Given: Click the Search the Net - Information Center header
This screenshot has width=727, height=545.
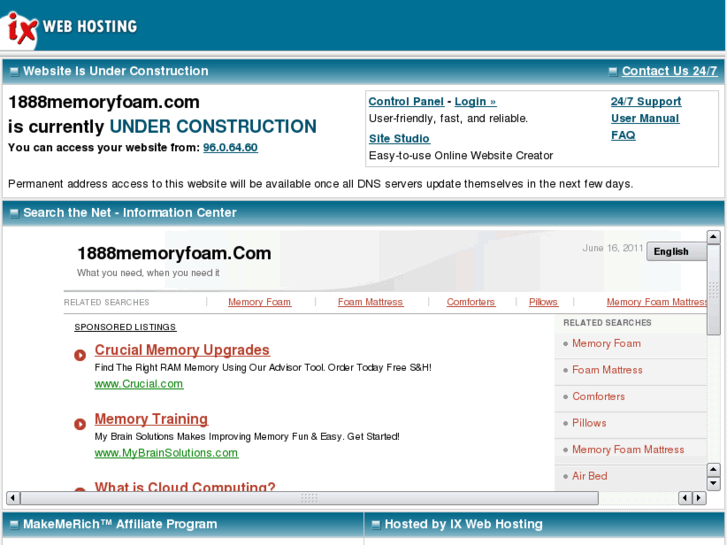Looking at the screenshot, I should pyautogui.click(x=130, y=212).
